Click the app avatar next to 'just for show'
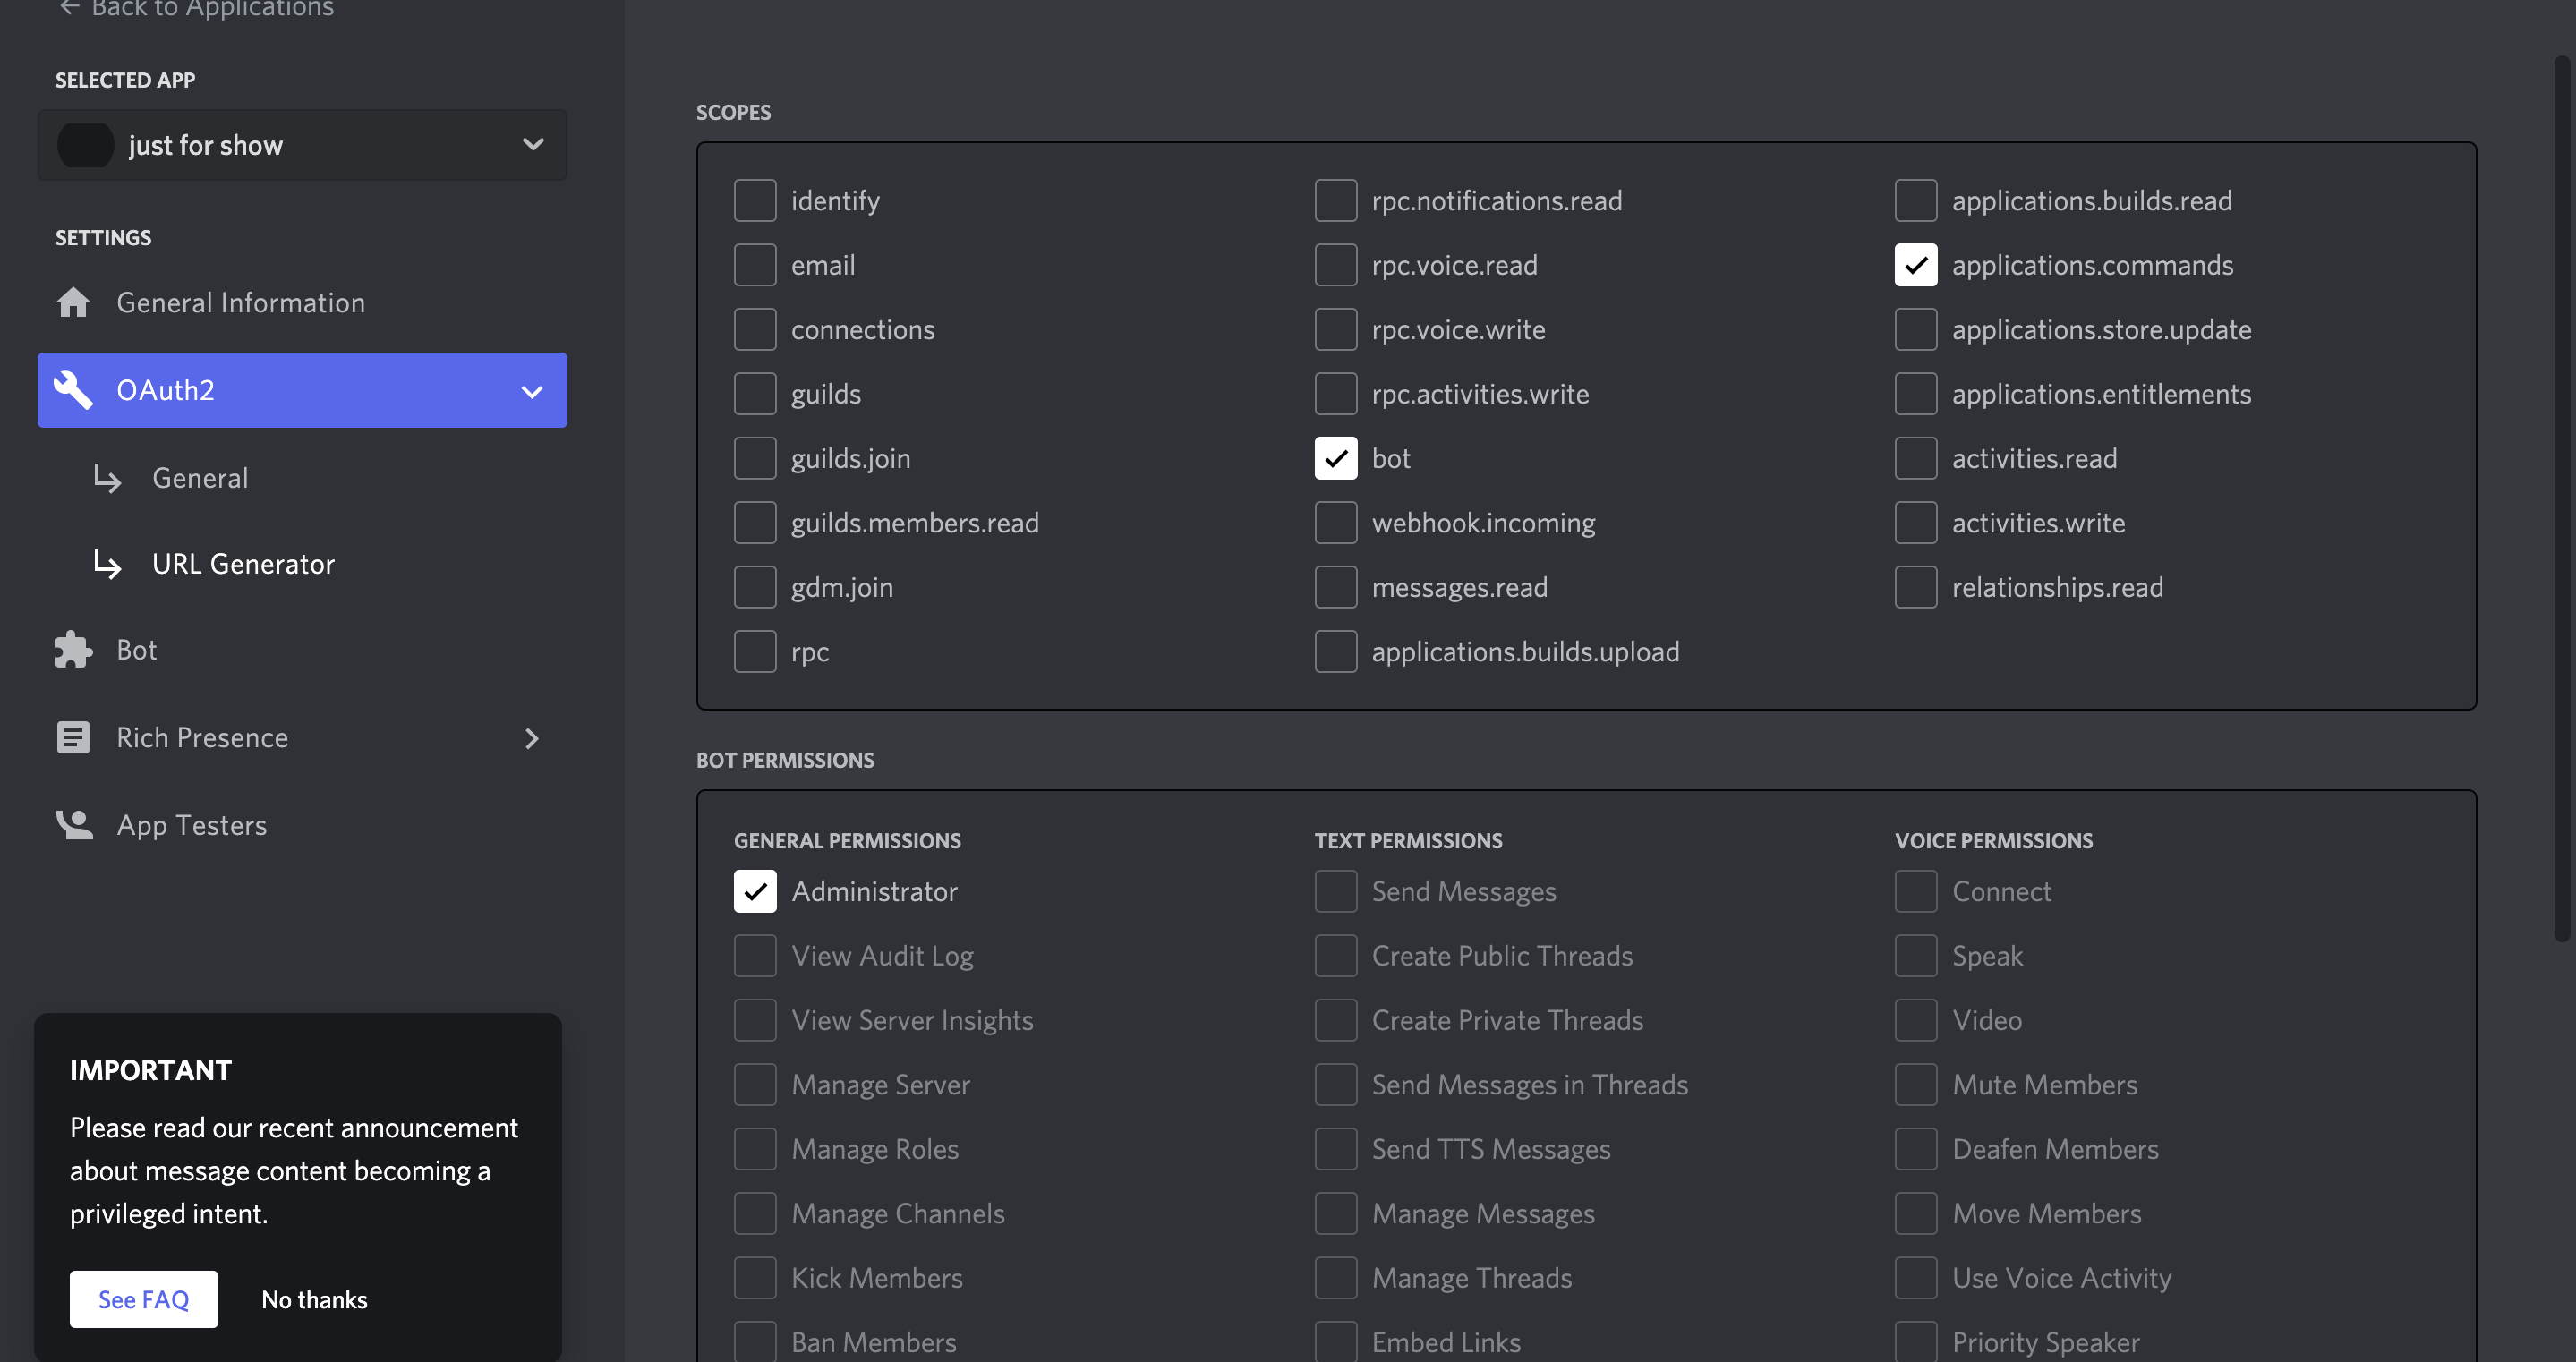Screen dimensions: 2576x1362 click(x=87, y=145)
